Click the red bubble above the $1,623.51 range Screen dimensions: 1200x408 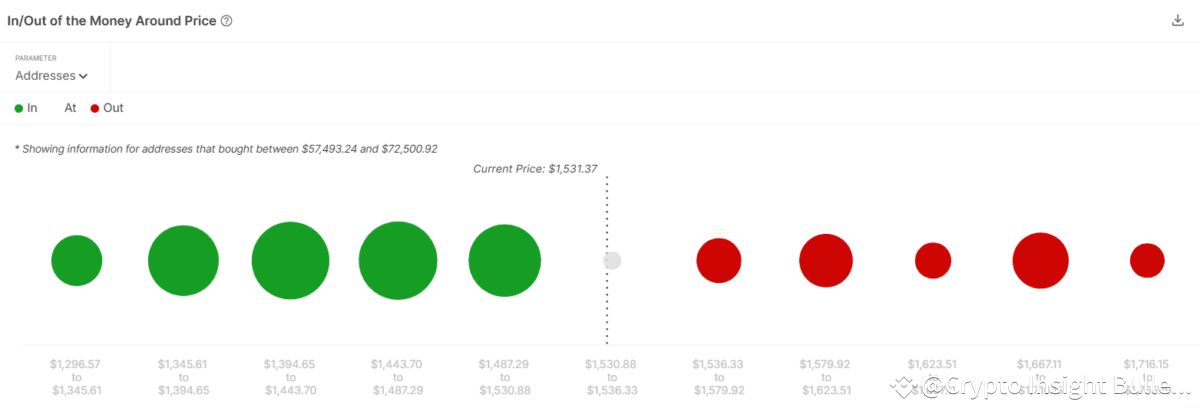click(x=933, y=261)
